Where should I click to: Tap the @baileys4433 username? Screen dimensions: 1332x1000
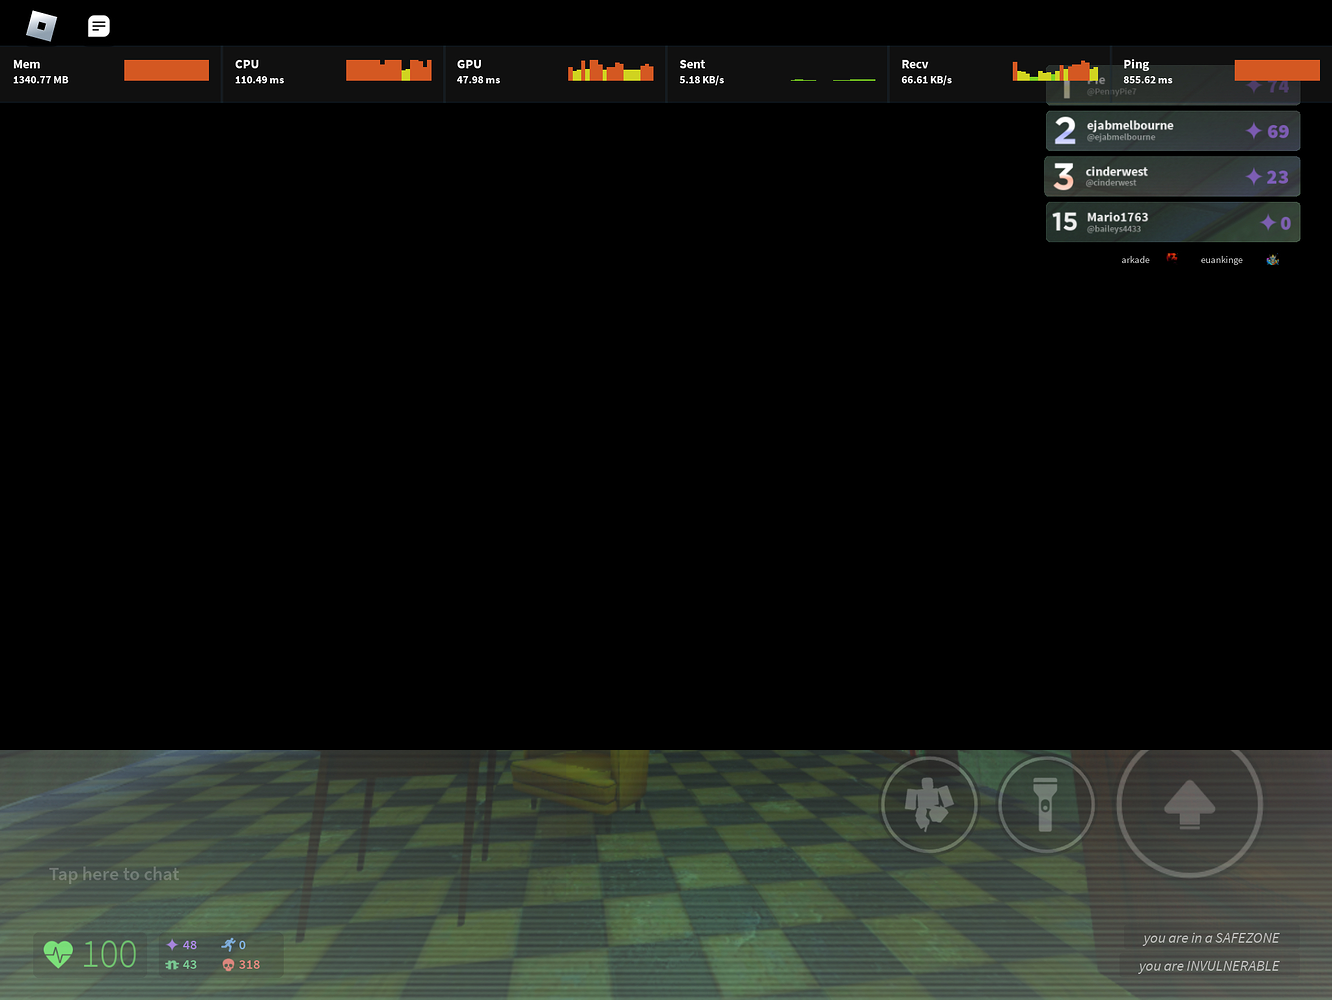coord(1114,229)
